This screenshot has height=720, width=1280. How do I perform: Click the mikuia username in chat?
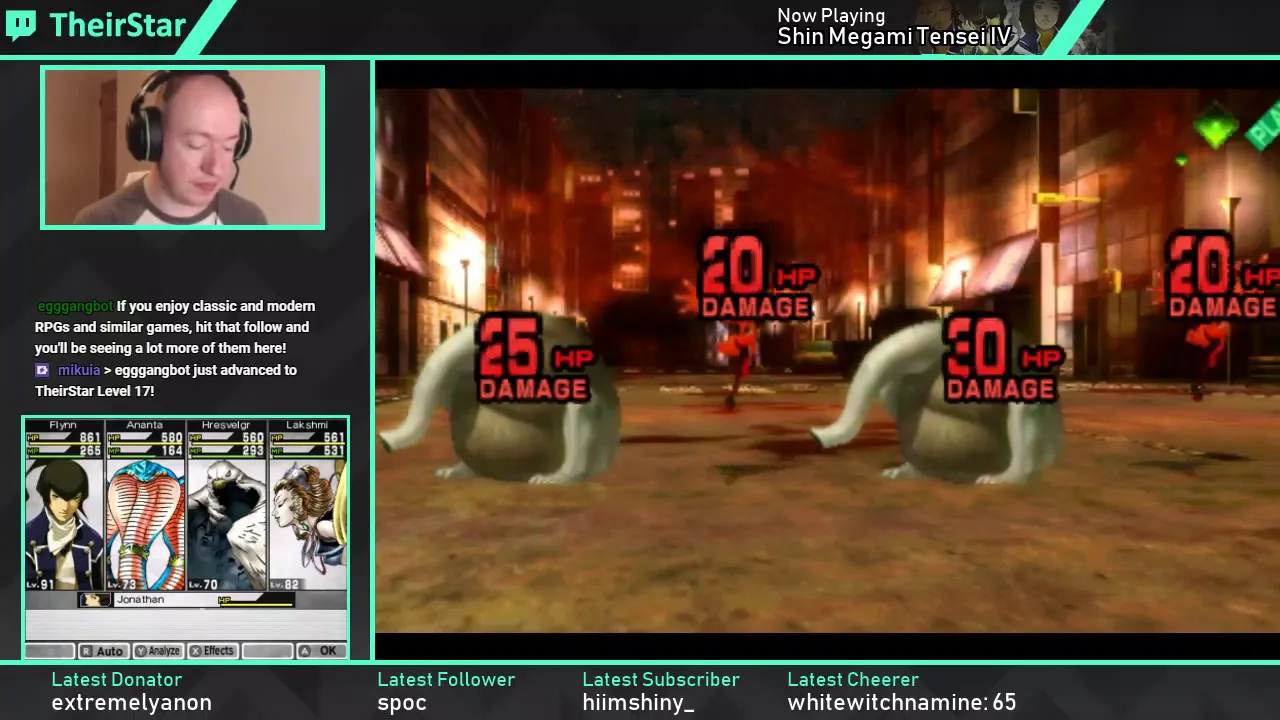(79, 370)
